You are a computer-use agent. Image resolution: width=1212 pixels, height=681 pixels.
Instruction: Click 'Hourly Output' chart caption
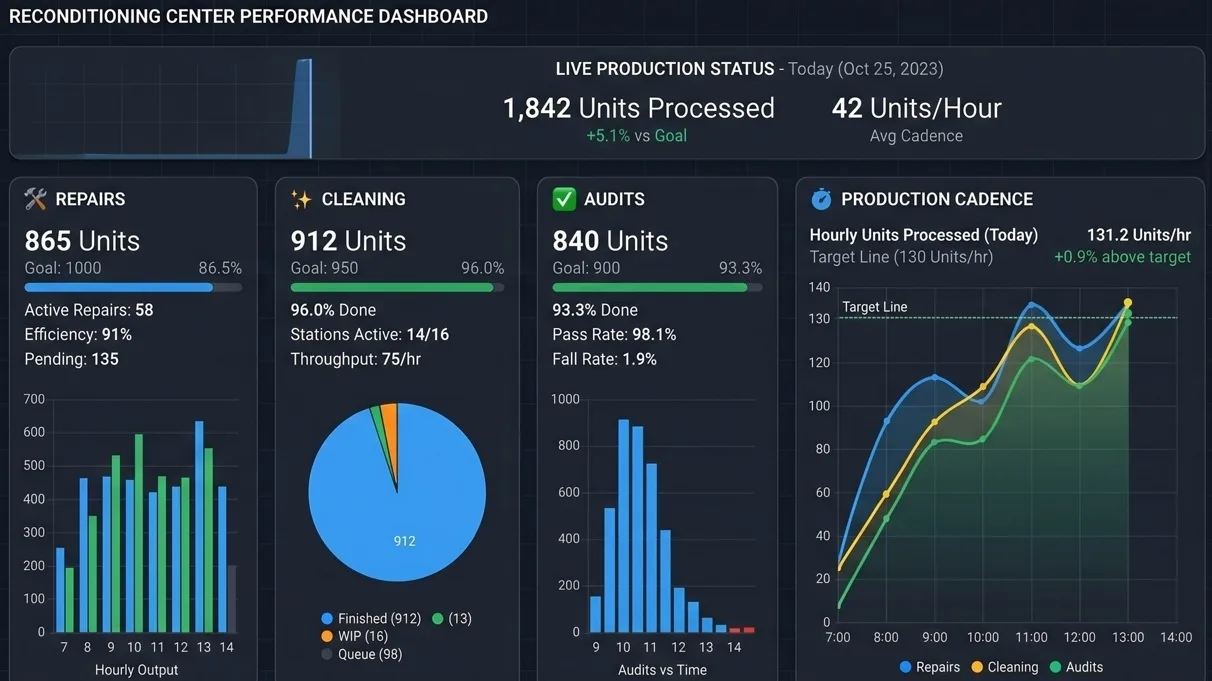[x=136, y=670]
